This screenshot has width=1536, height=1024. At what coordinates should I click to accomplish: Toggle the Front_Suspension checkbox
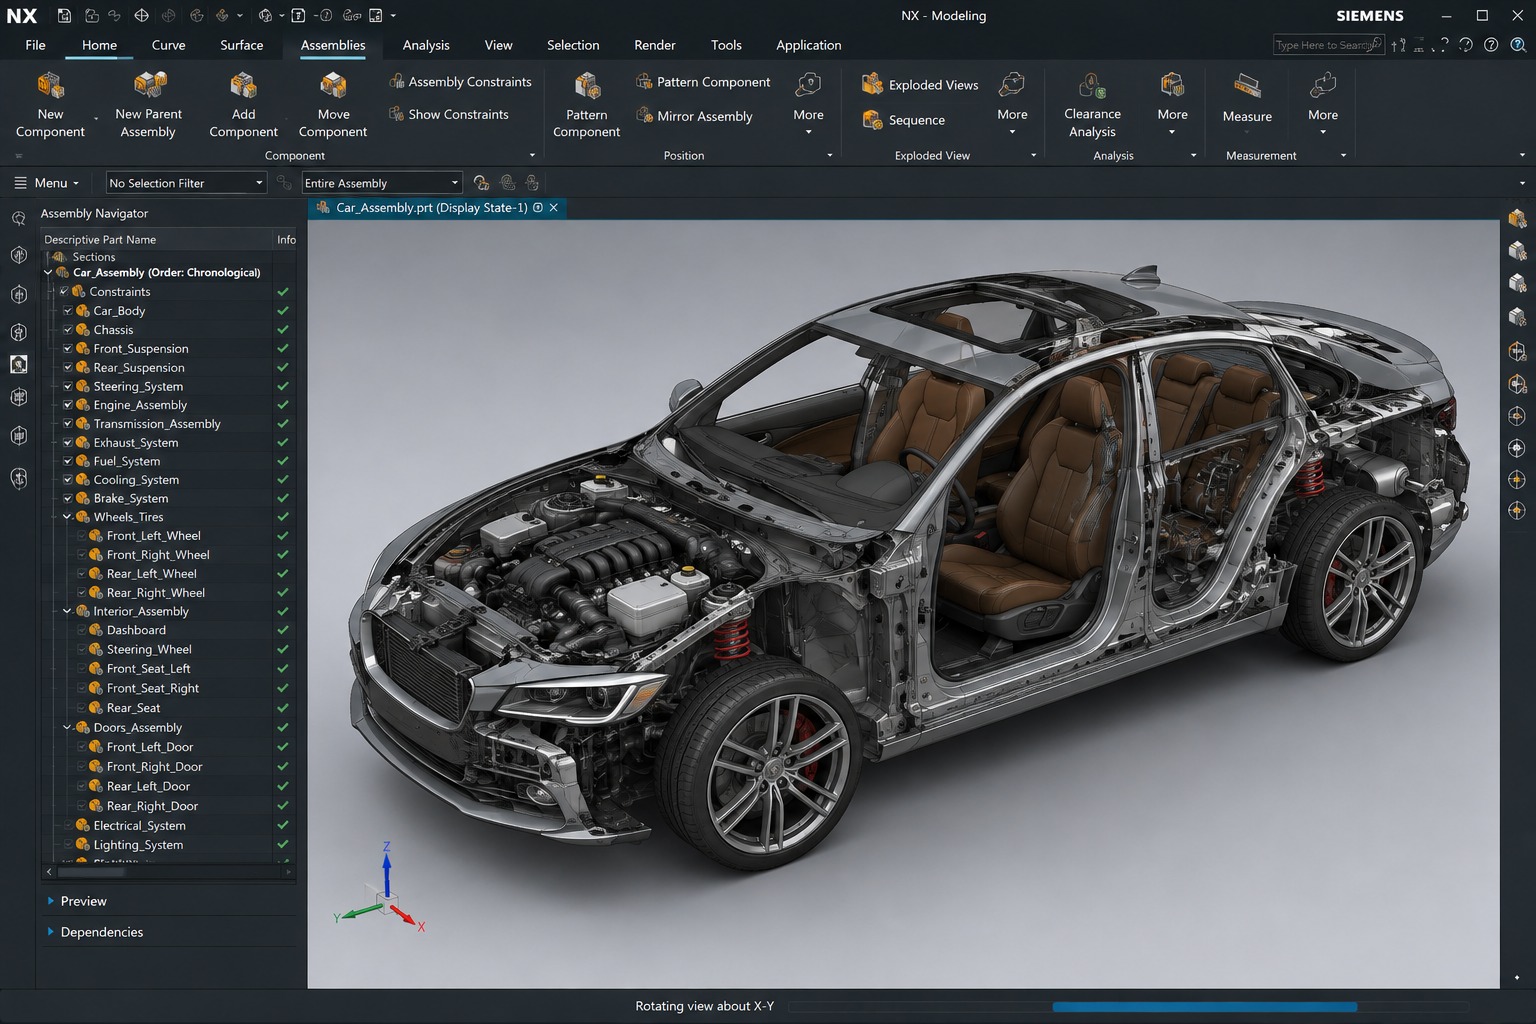(68, 349)
